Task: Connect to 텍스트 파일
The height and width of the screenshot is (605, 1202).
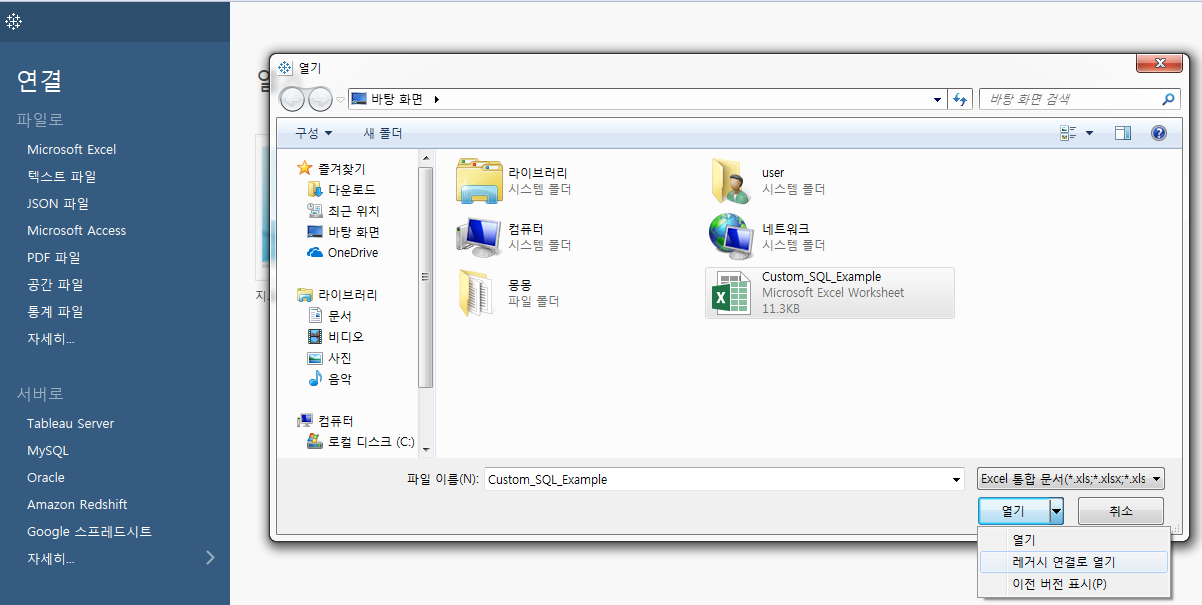Action: pos(61,176)
